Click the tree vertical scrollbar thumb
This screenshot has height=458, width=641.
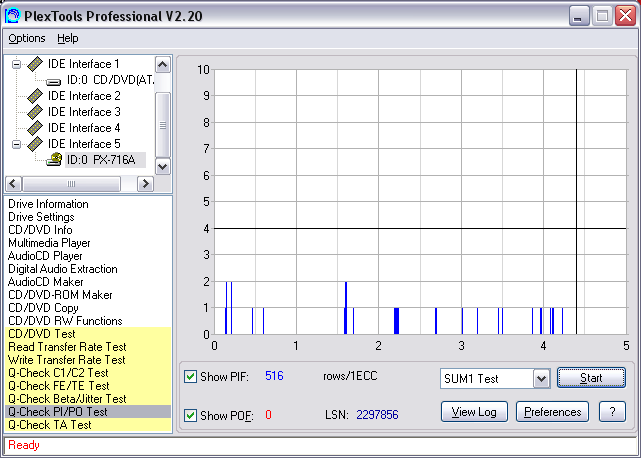click(163, 125)
